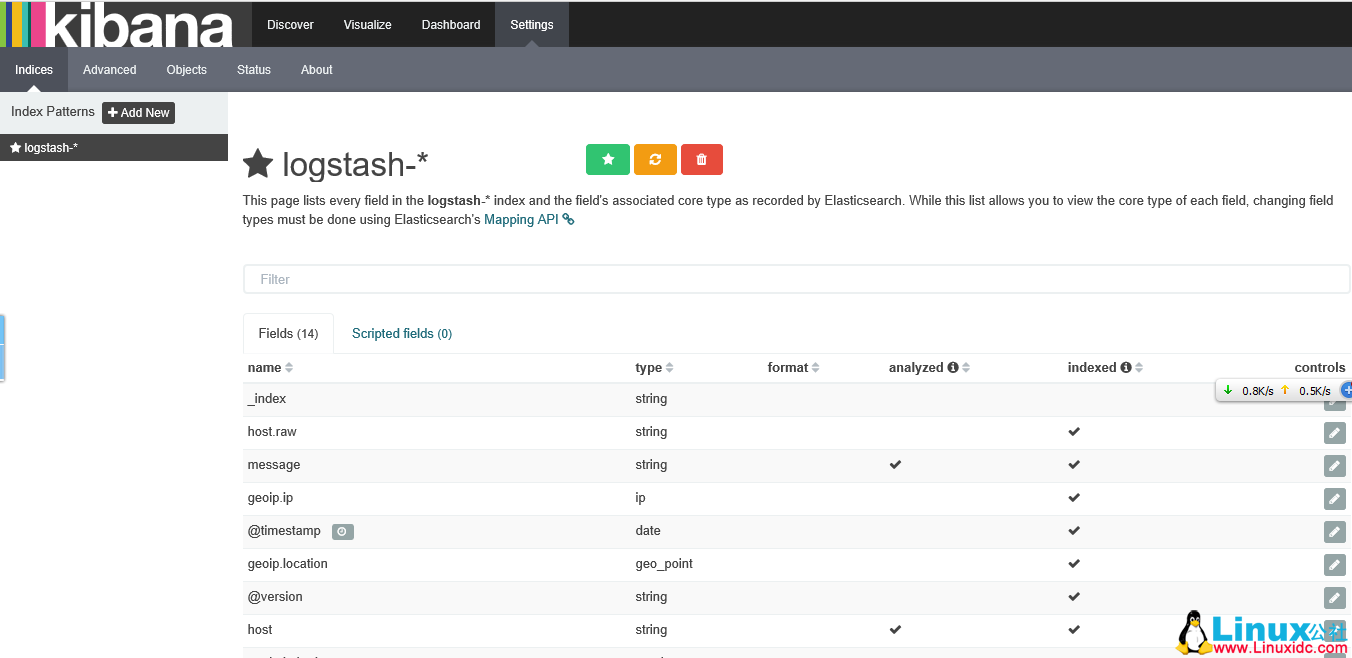This screenshot has height=658, width=1352.
Task: Switch to the Discover tab
Action: coord(290,24)
